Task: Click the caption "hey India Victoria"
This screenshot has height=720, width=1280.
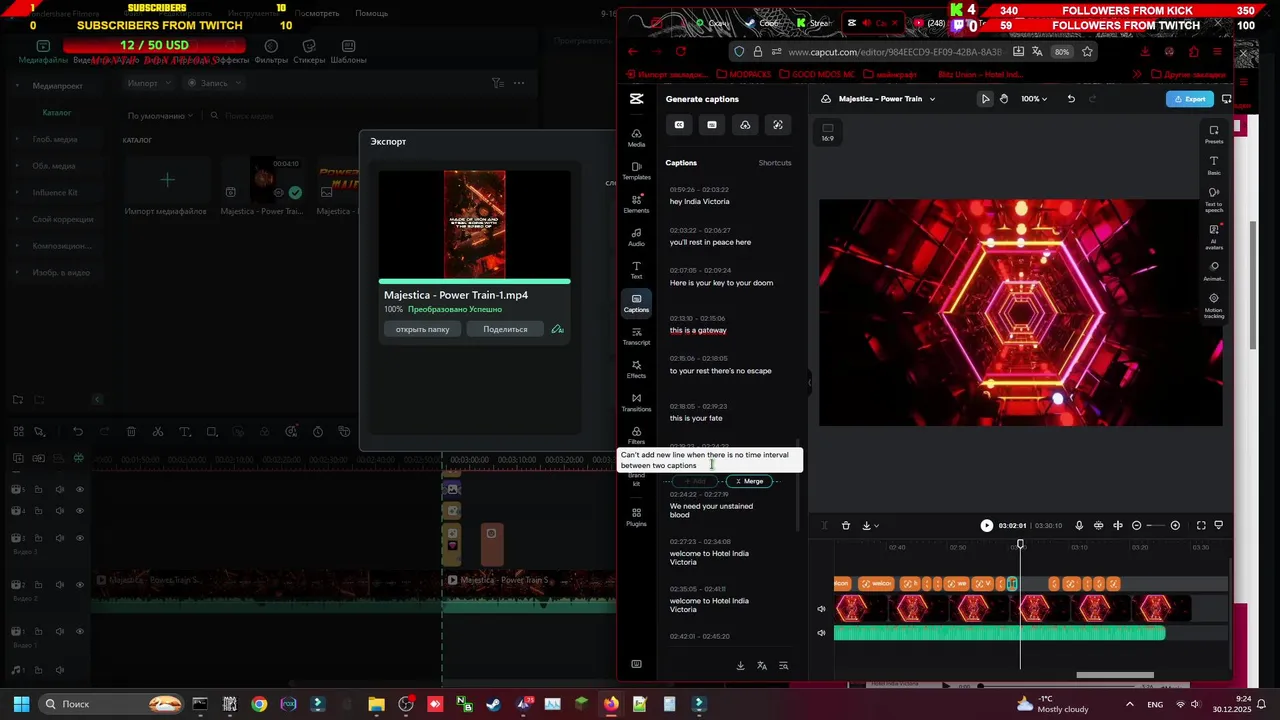Action: click(700, 202)
